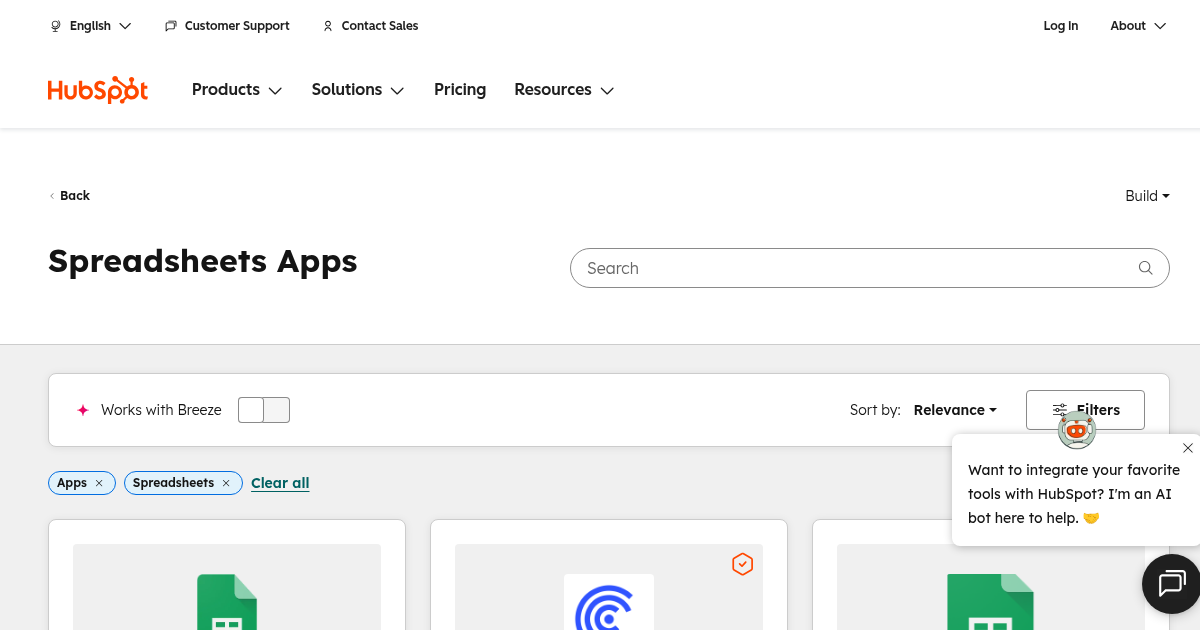Go to the Pricing page

pyautogui.click(x=460, y=90)
